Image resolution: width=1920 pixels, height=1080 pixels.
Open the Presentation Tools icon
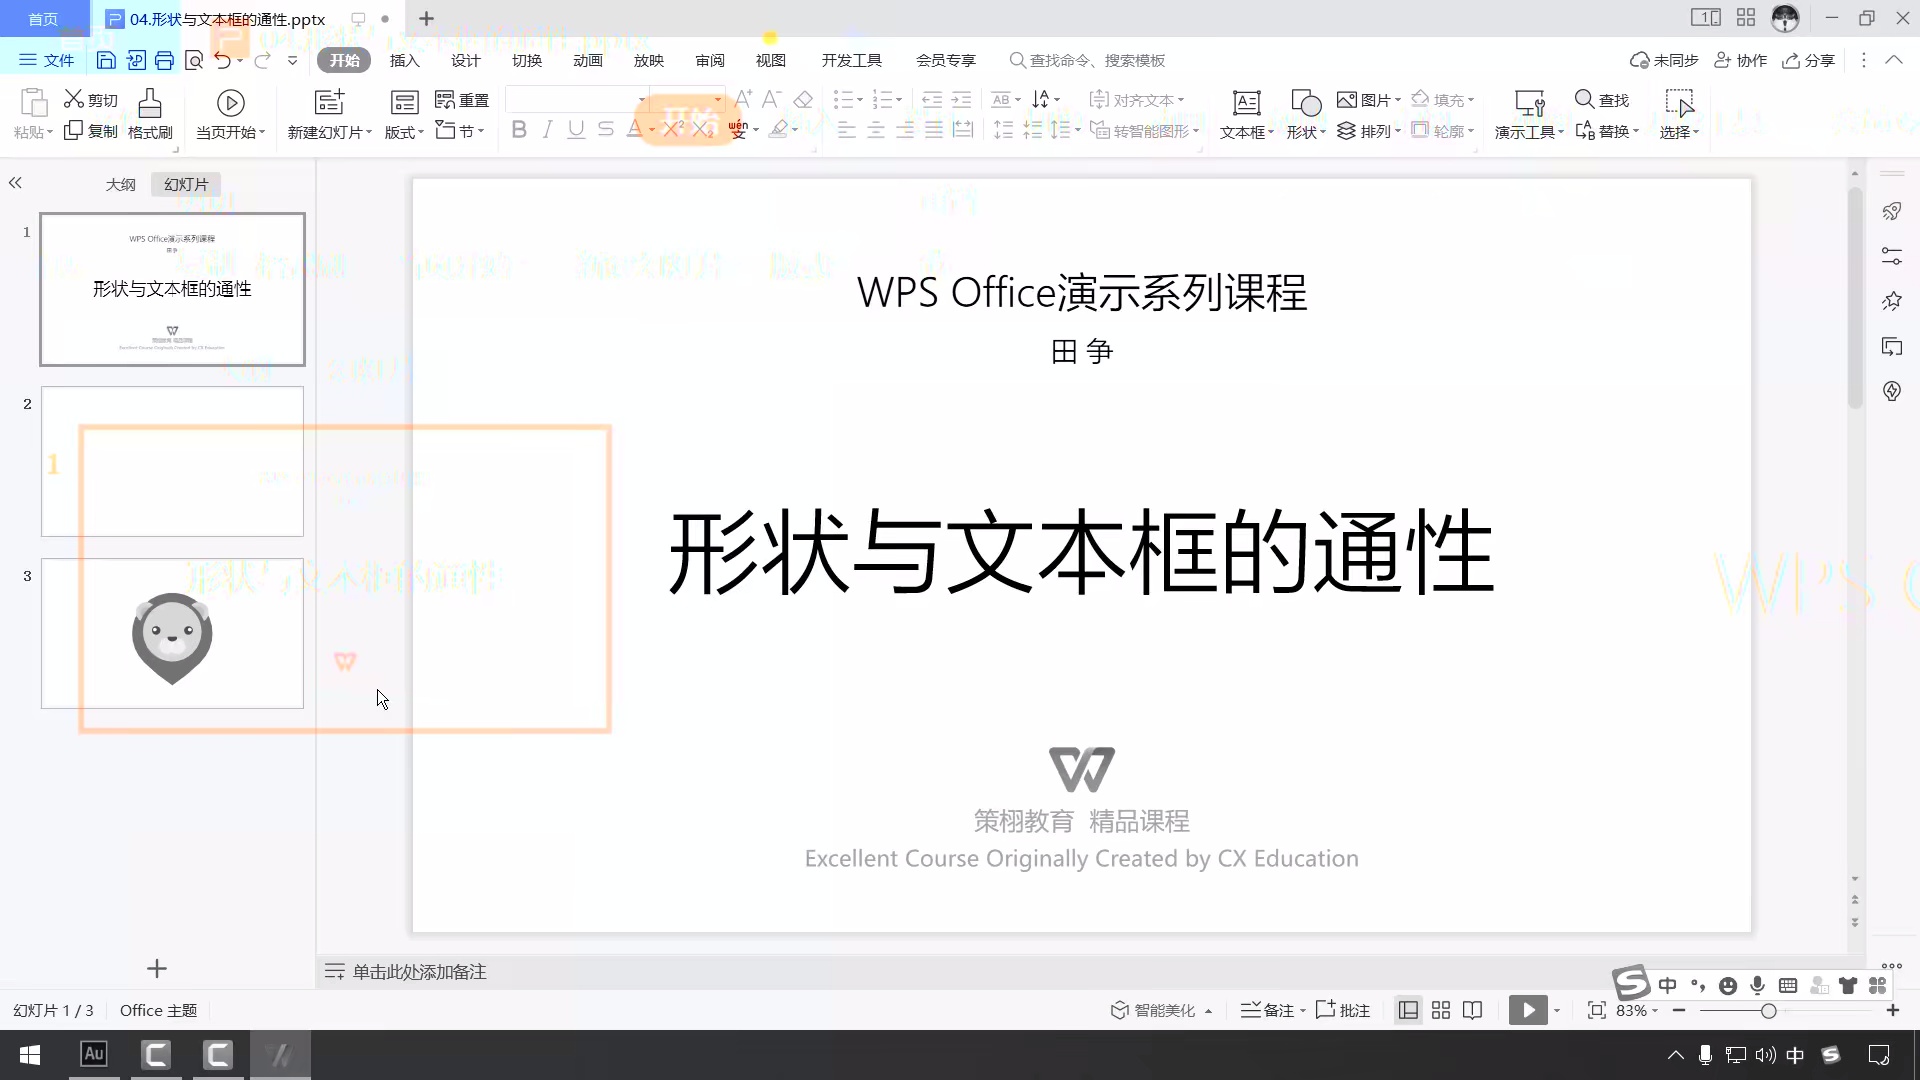click(x=1530, y=103)
